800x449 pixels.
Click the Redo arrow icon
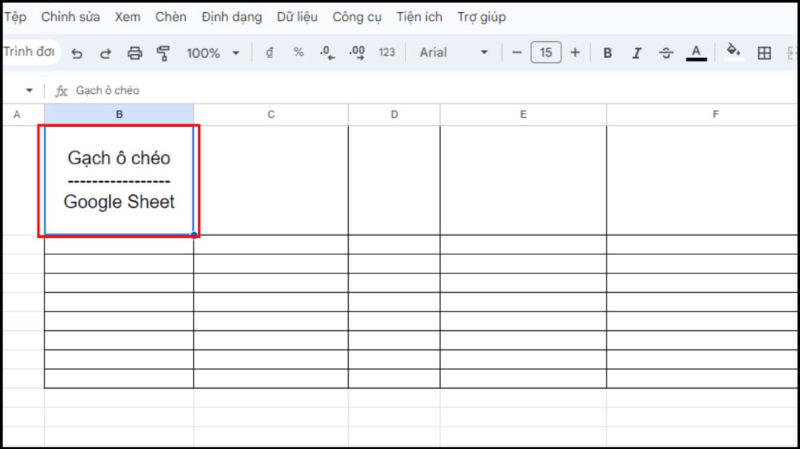pyautogui.click(x=105, y=53)
